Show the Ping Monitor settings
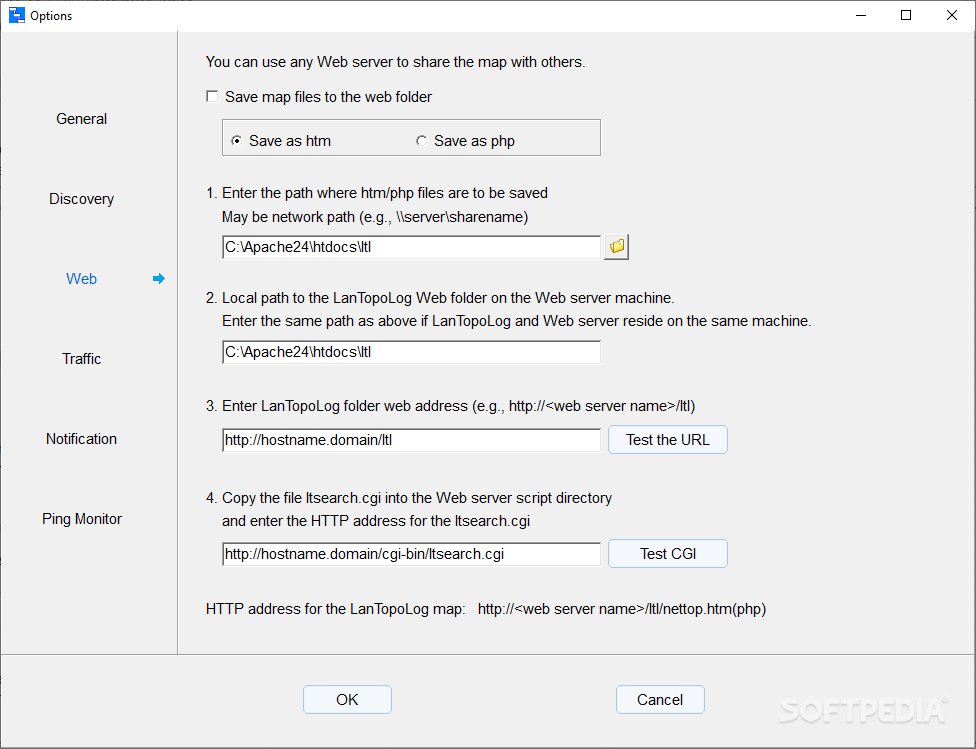This screenshot has width=976, height=749. pos(82,519)
